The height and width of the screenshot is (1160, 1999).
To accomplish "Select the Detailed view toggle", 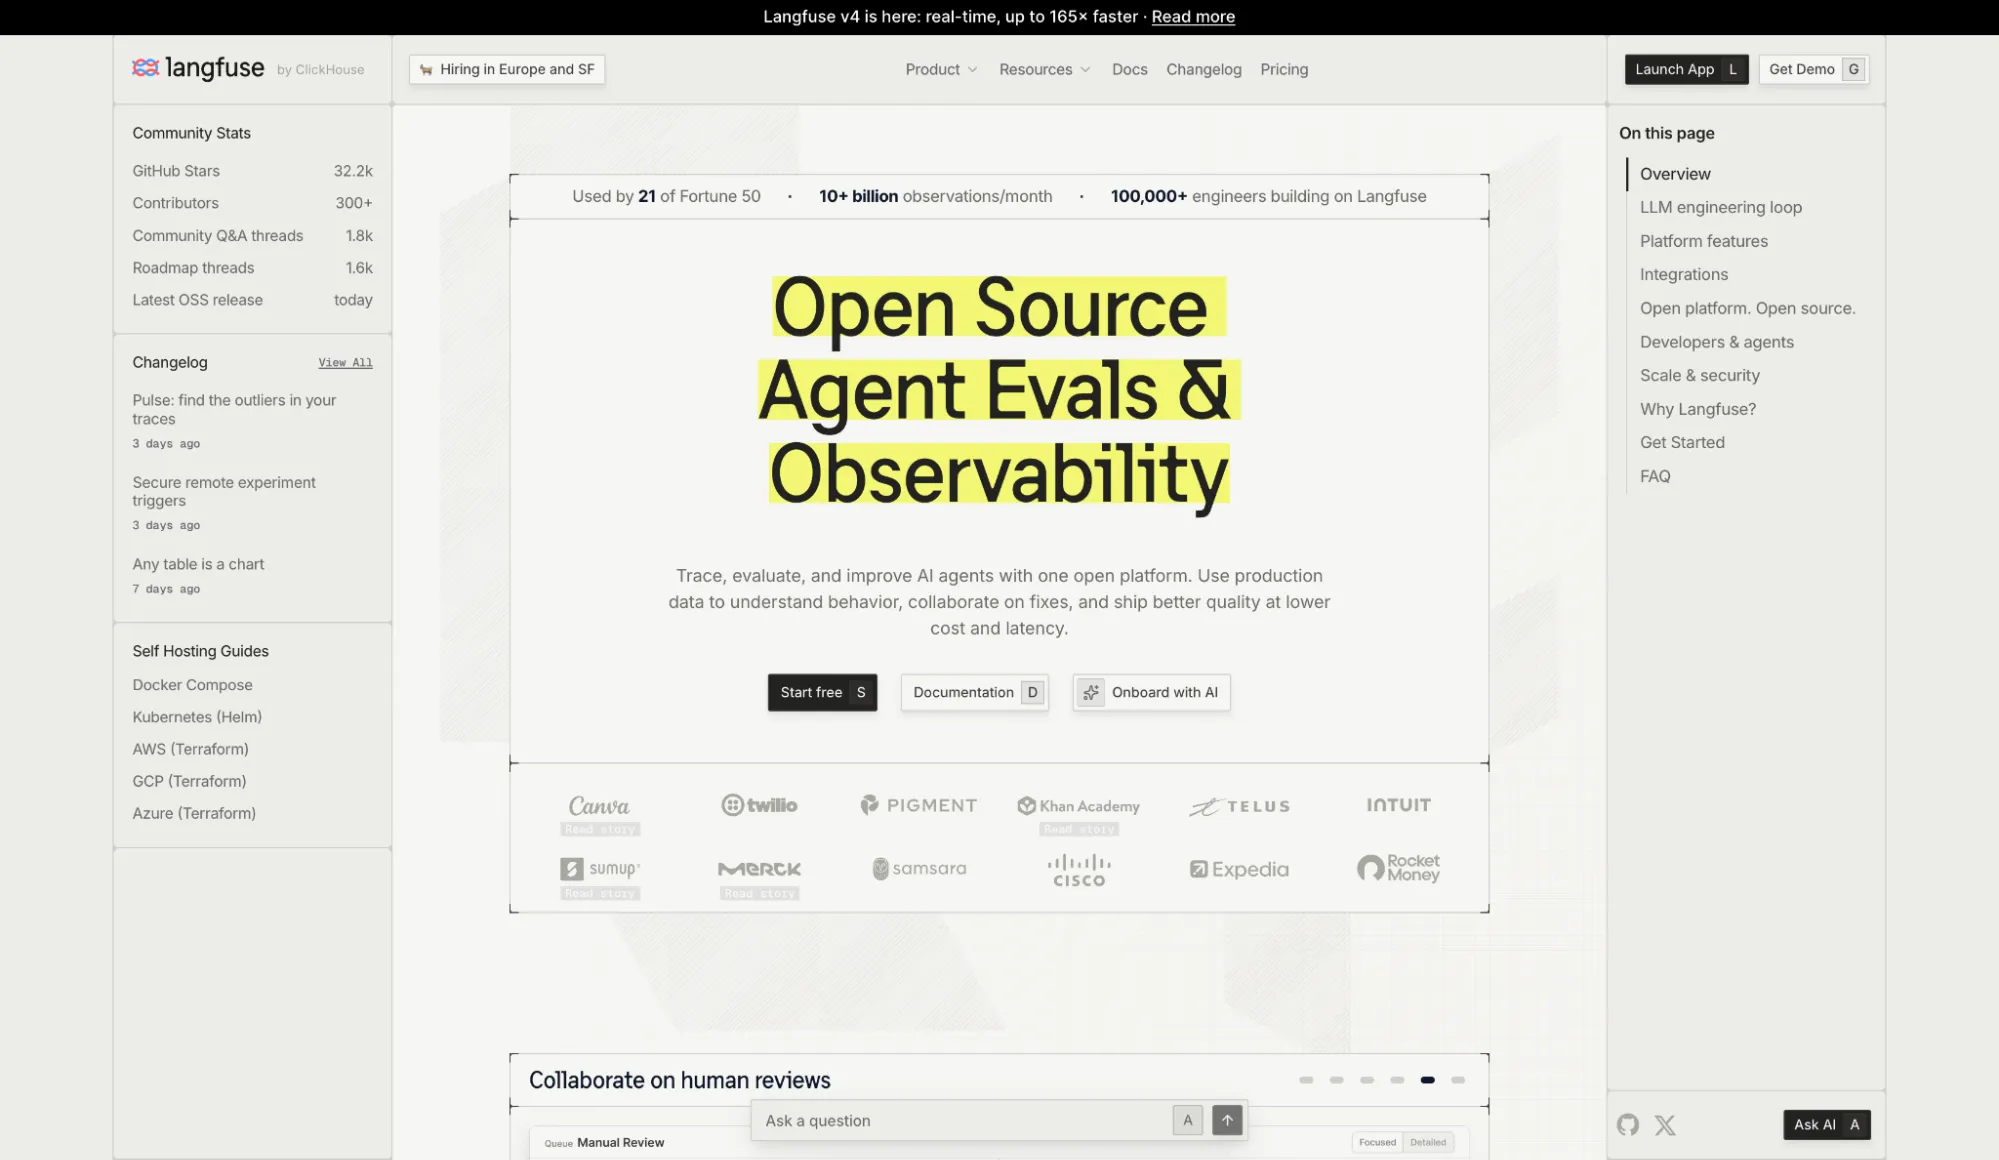I will click(1428, 1142).
